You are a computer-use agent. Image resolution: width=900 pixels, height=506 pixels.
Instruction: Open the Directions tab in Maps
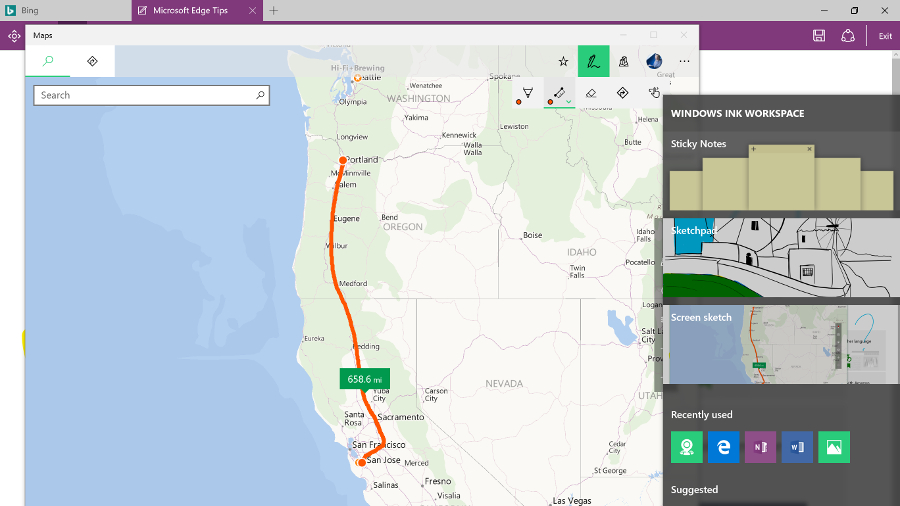92,61
